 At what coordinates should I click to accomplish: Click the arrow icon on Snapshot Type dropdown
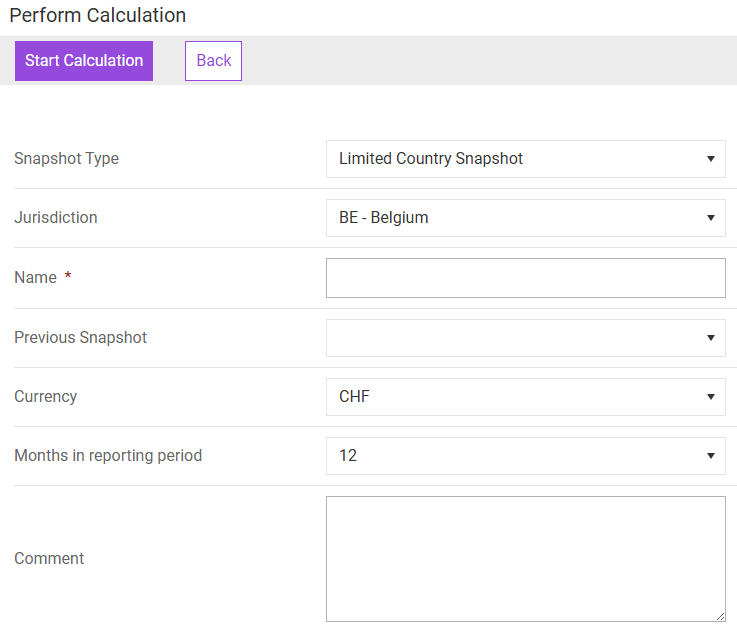[x=710, y=159]
